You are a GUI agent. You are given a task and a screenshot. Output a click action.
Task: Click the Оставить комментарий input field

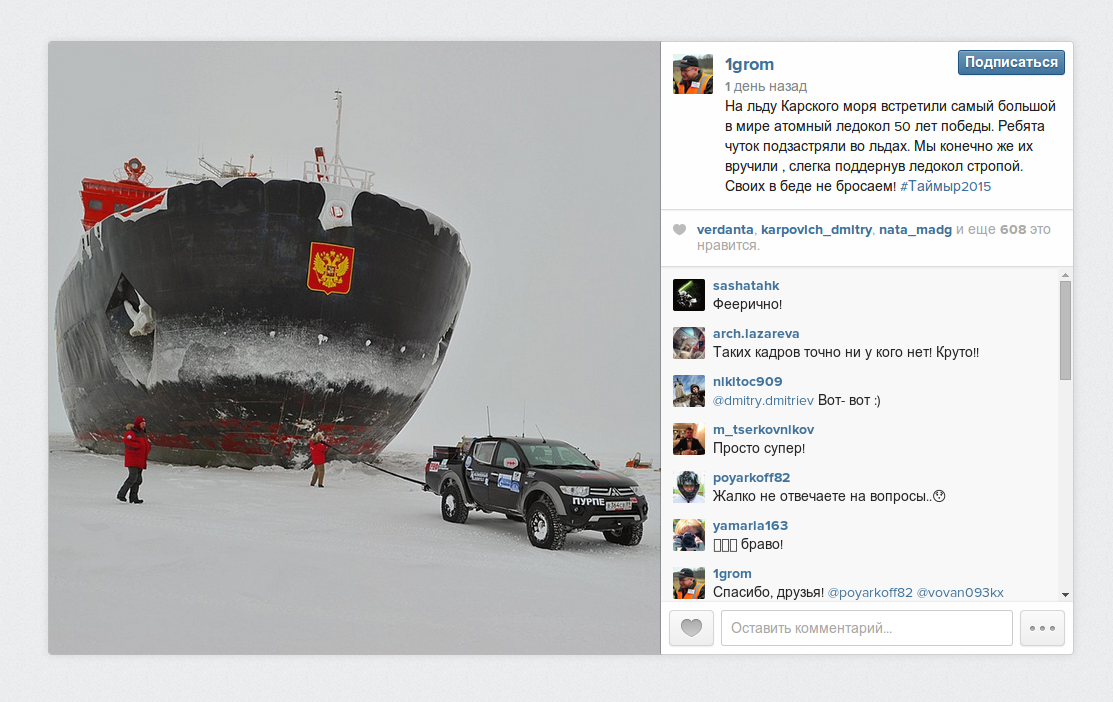(867, 628)
